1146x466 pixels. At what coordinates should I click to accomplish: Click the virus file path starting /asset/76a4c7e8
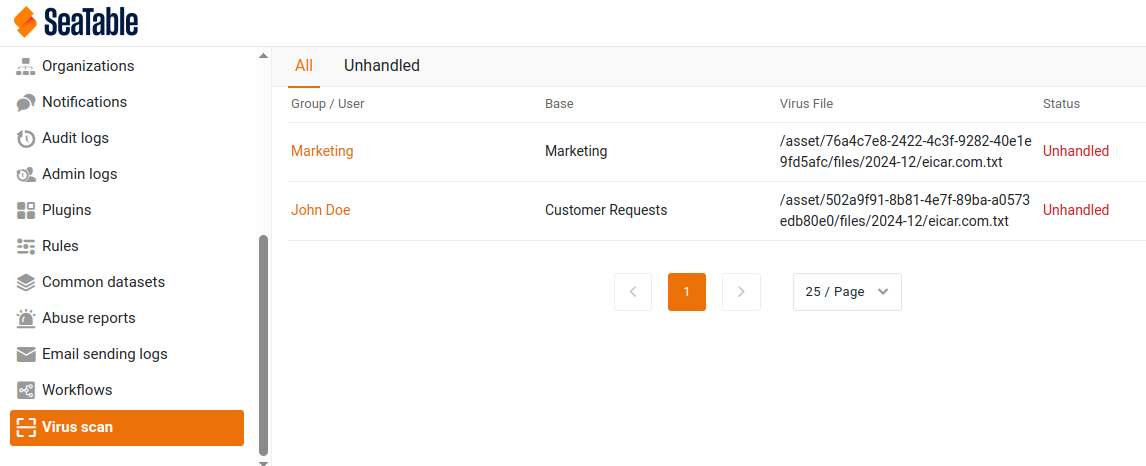[x=906, y=151]
